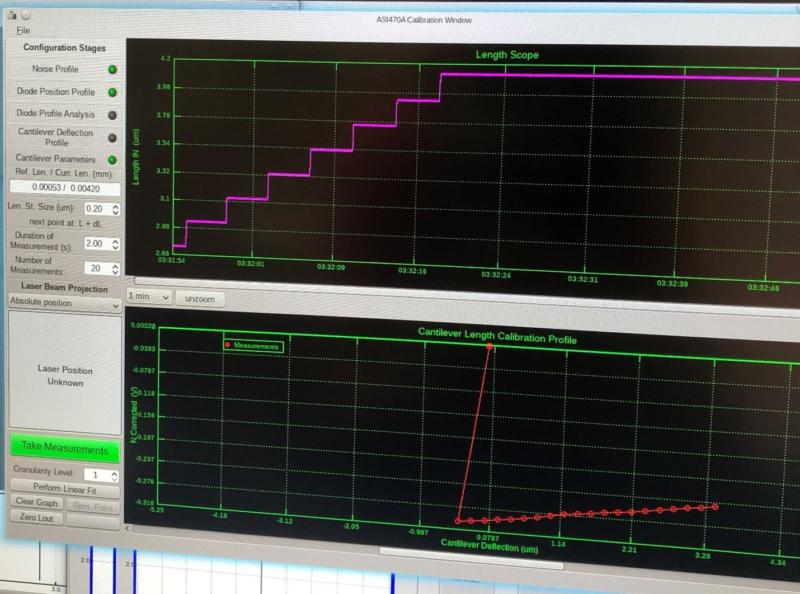Open the Configuration Stages section header
The image size is (800, 594).
(x=63, y=48)
